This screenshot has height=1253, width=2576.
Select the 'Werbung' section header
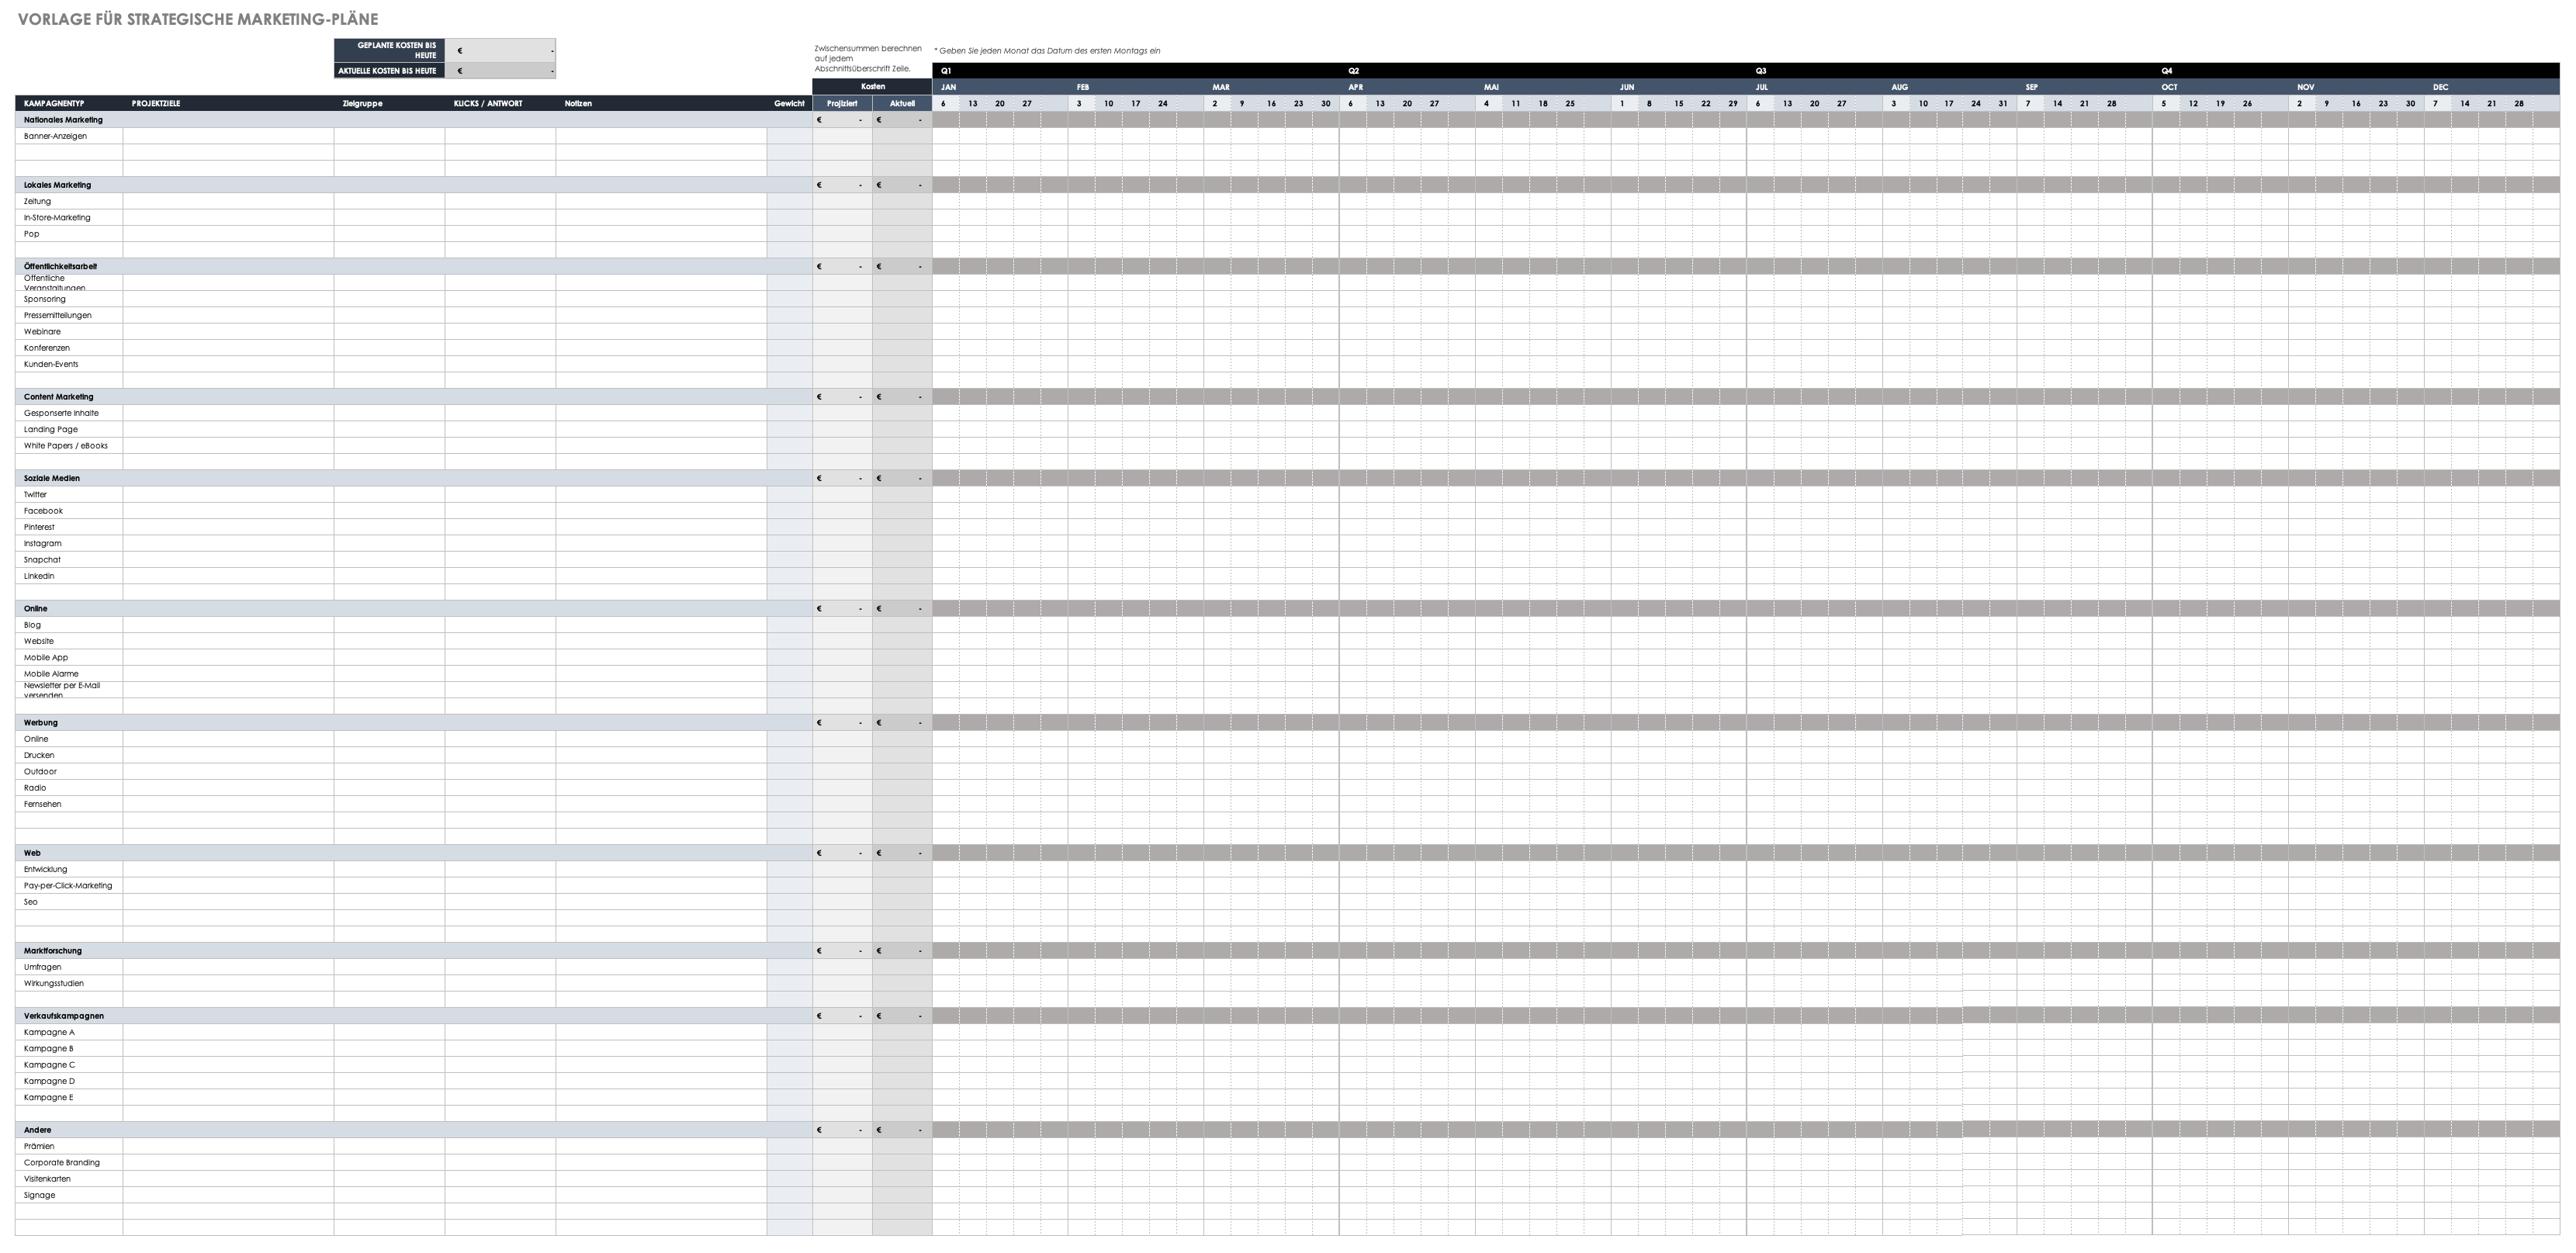pos(413,722)
